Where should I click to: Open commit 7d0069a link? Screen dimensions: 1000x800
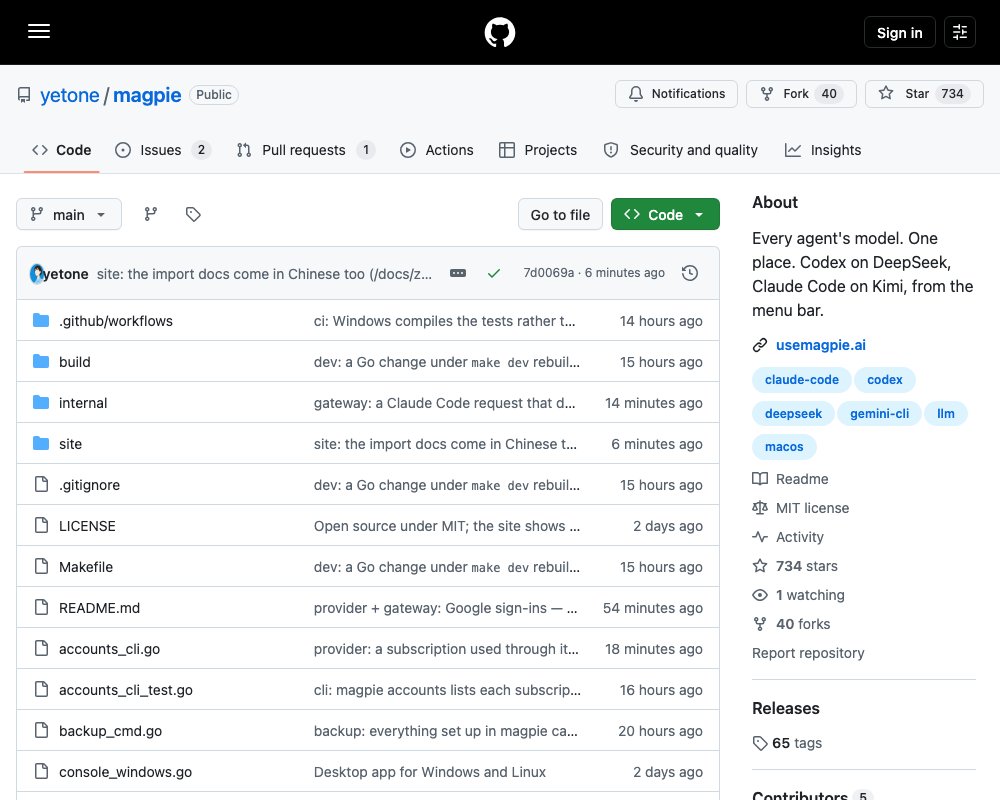point(548,273)
